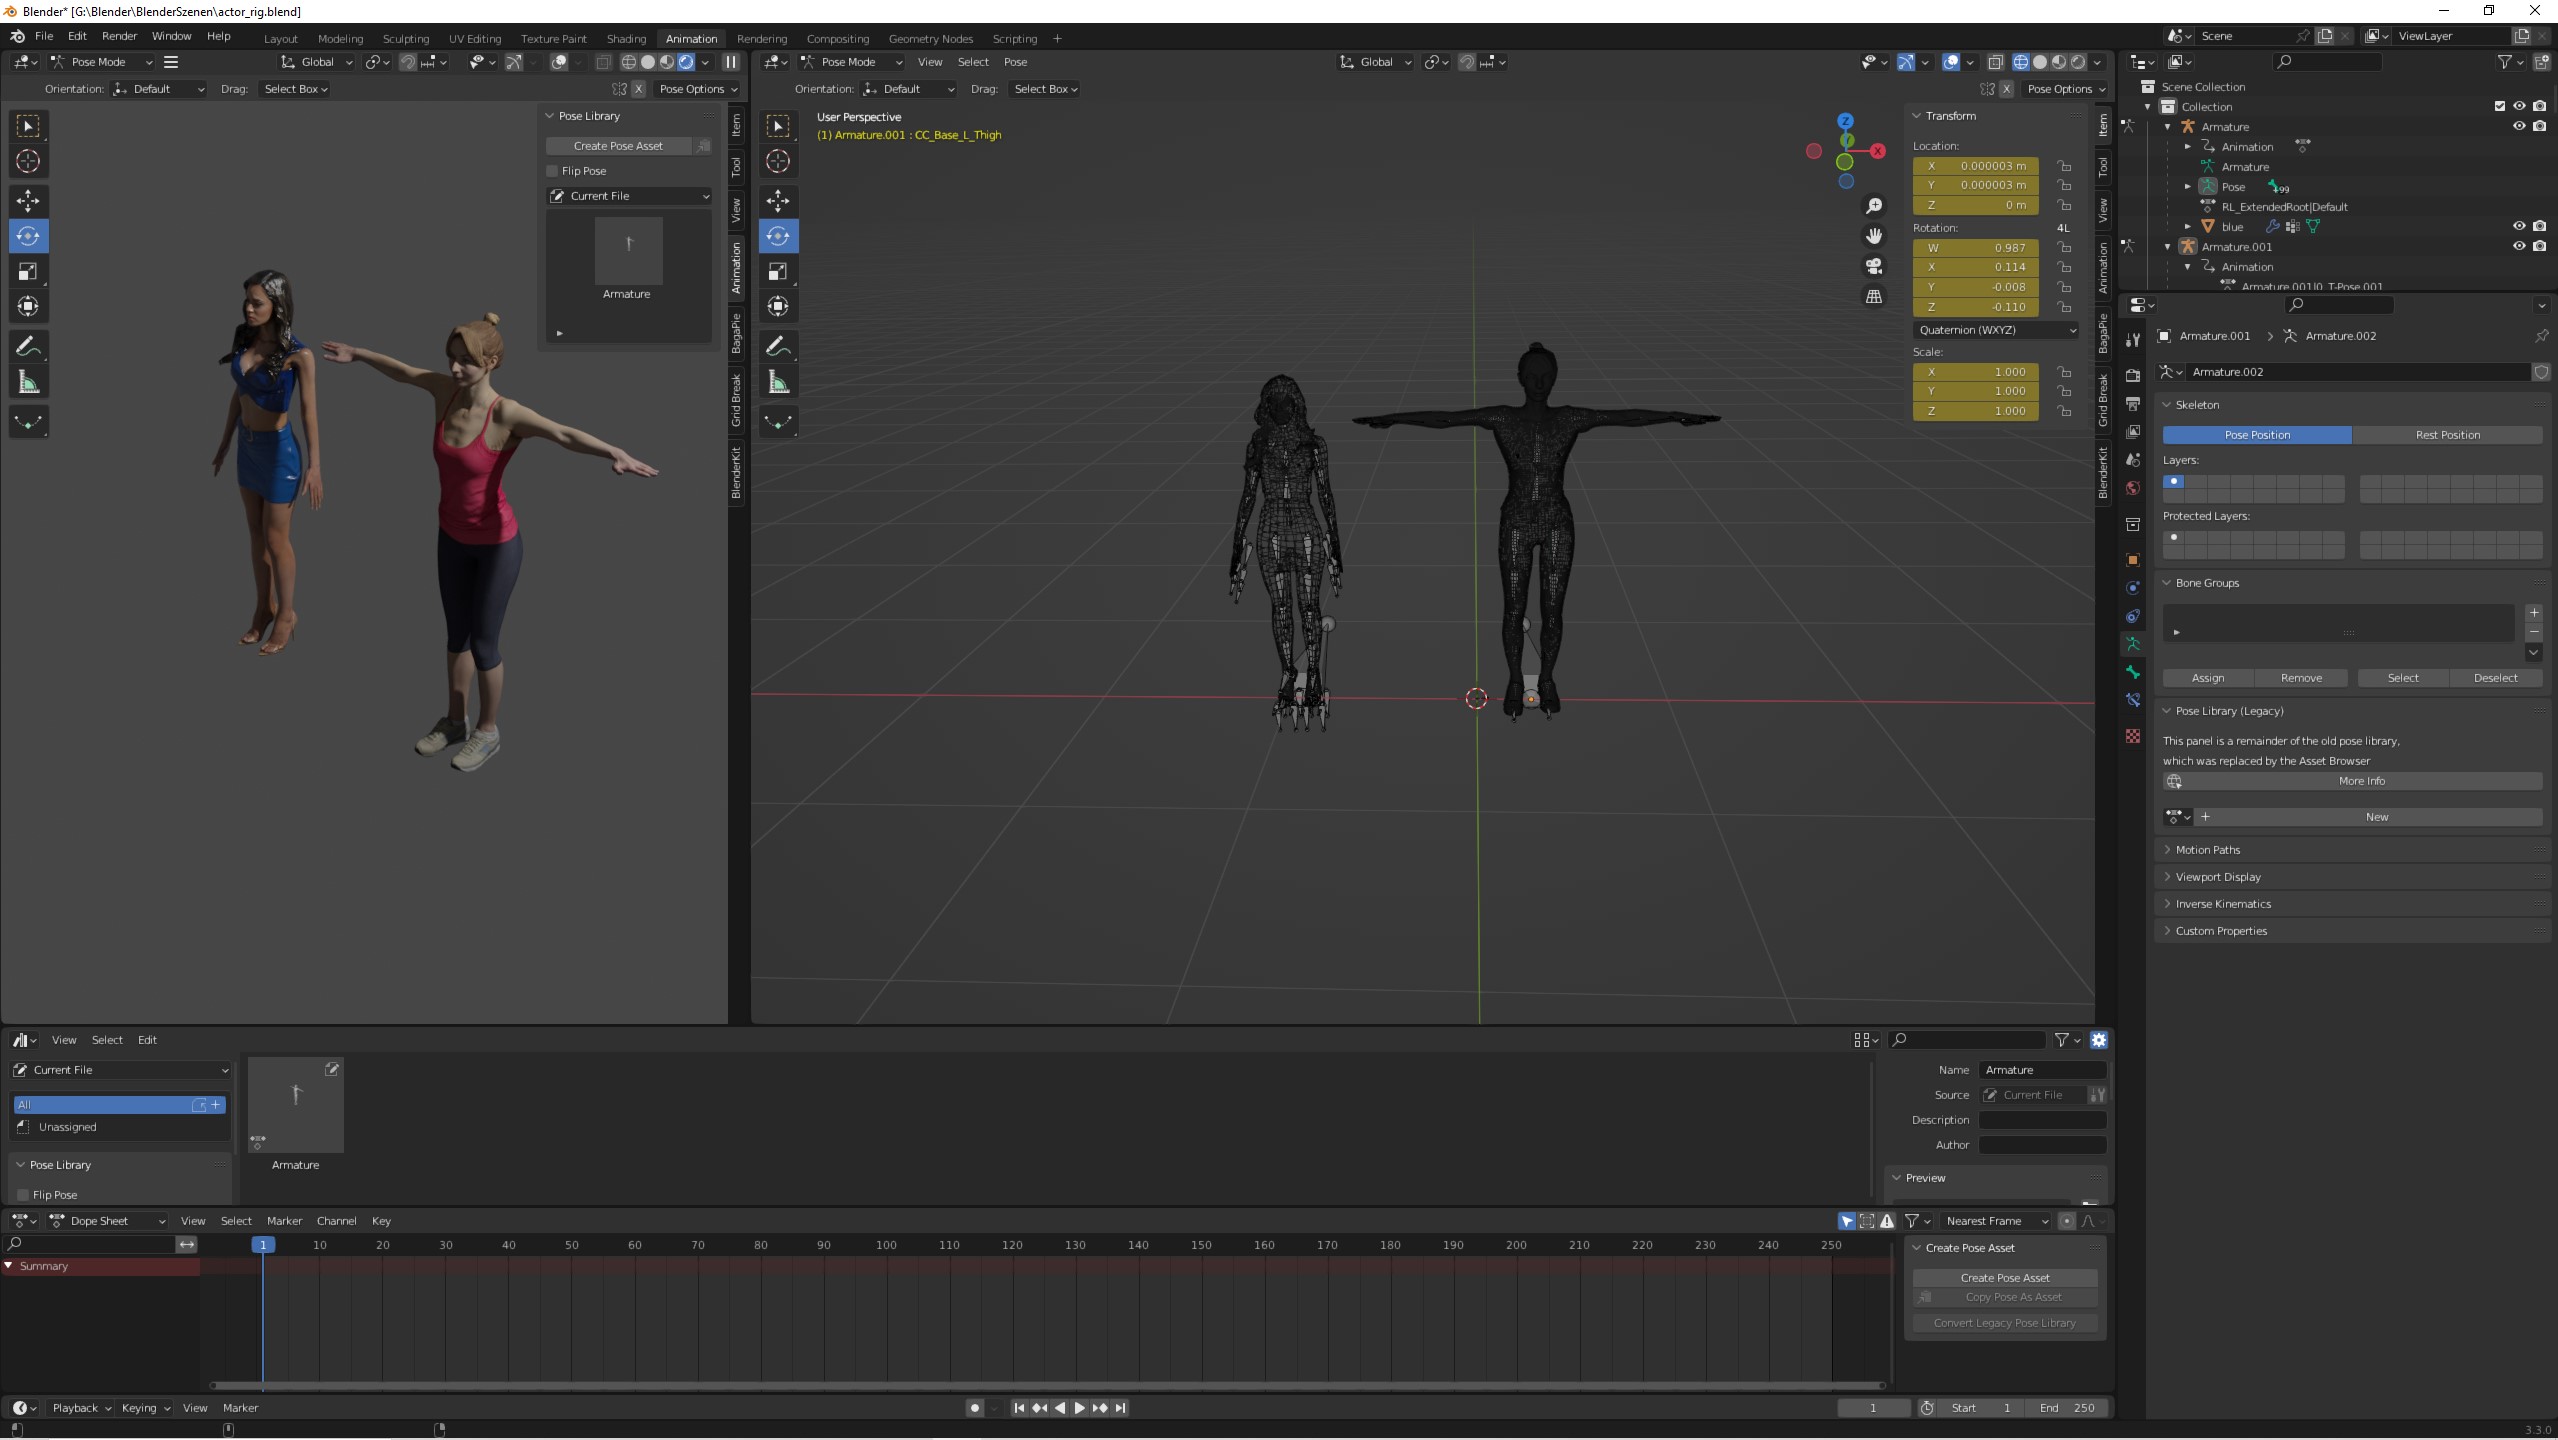Click the camera view icon in viewport
This screenshot has height=1440, width=2558.
tap(1874, 266)
